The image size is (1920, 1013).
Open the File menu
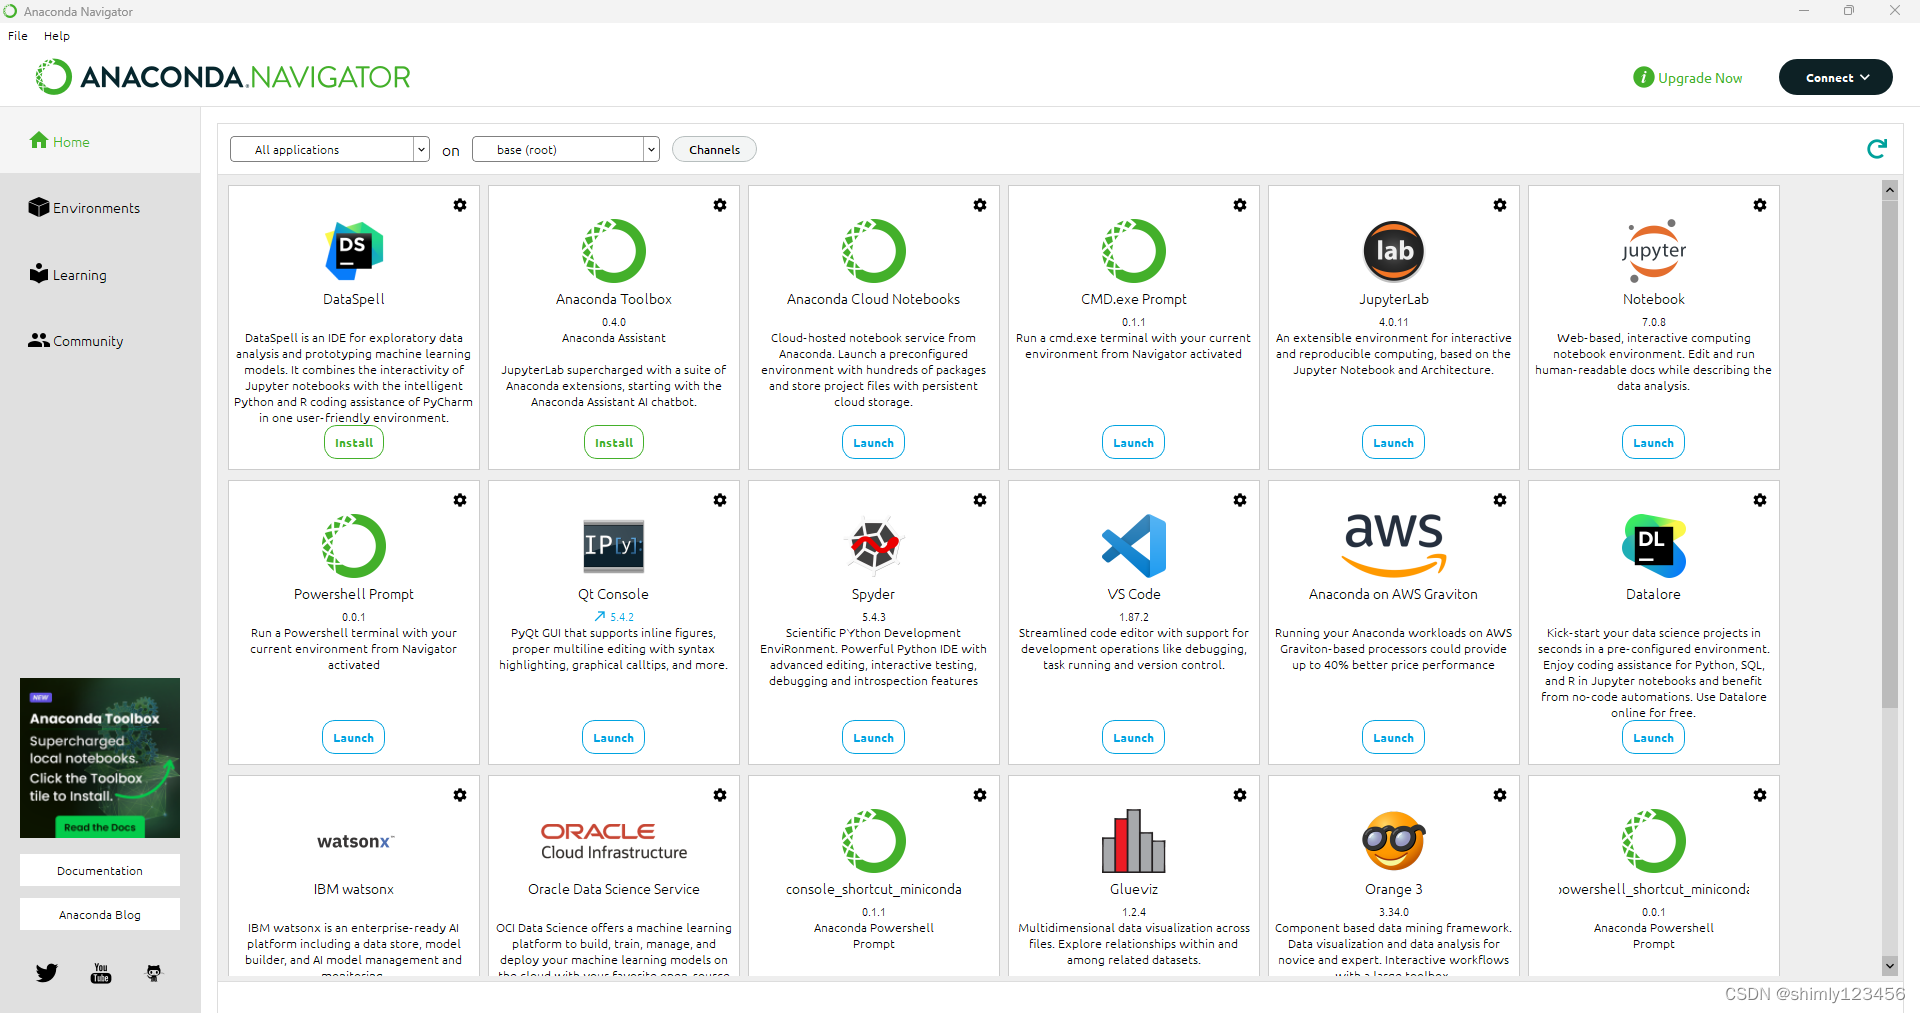point(18,36)
